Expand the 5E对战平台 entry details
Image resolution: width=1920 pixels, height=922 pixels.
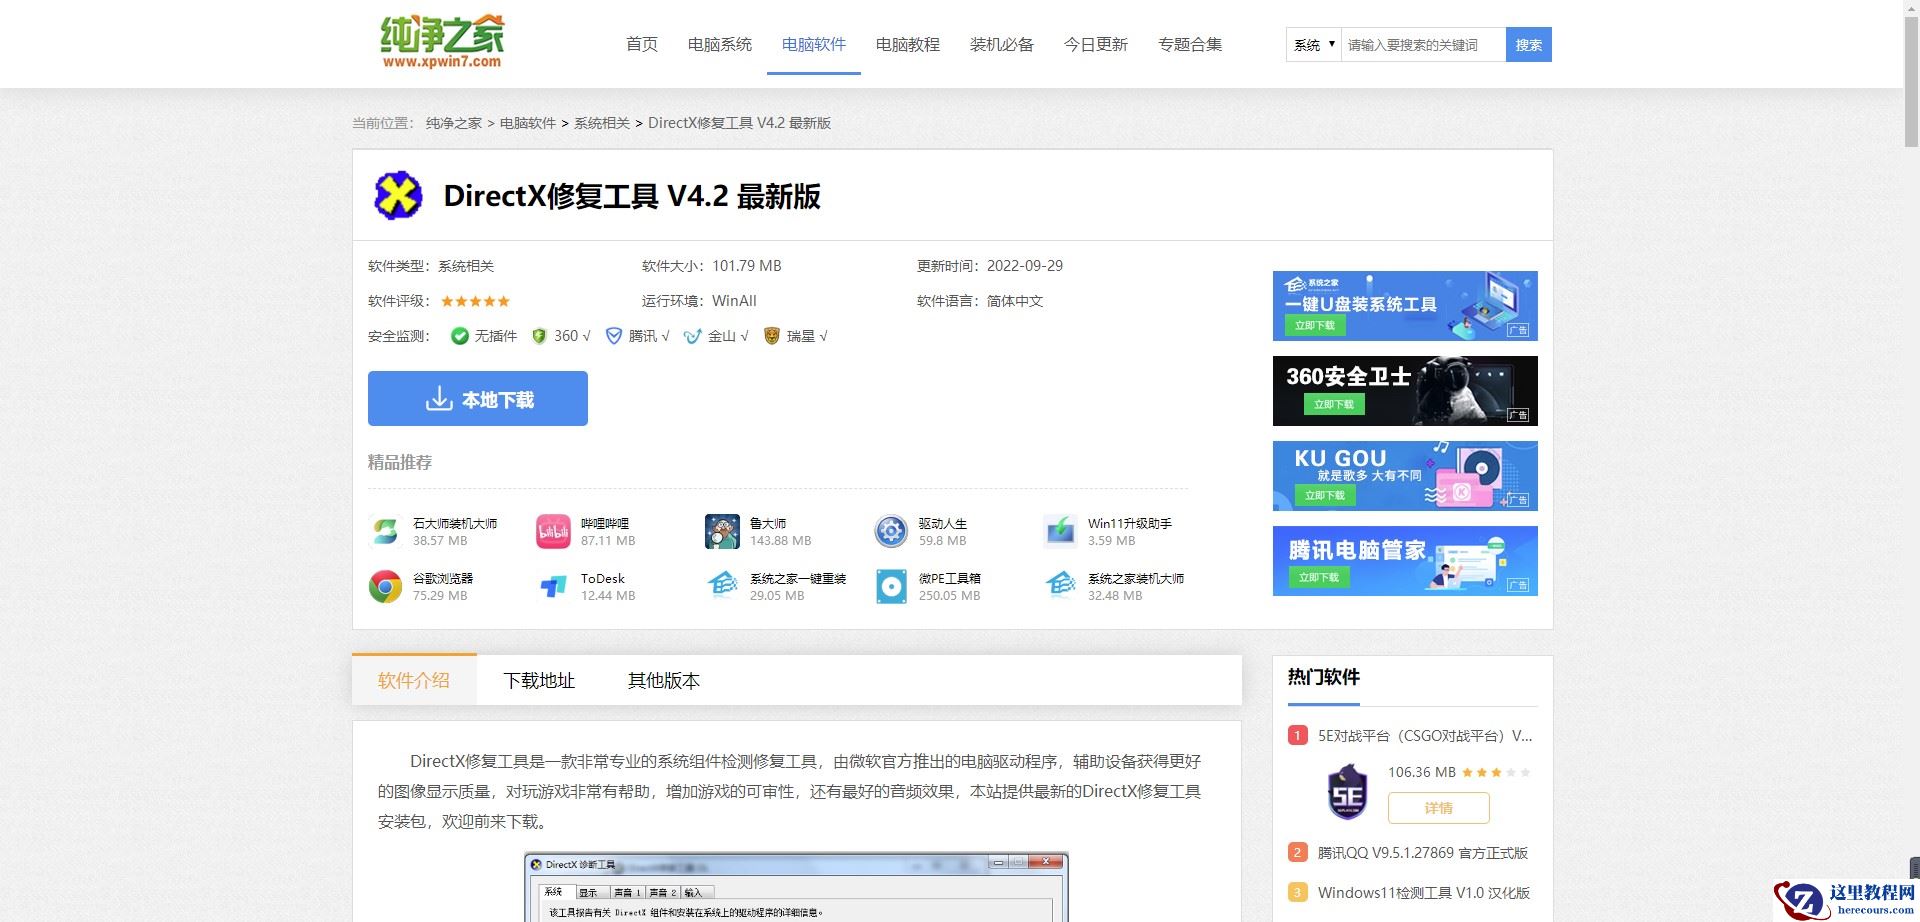tap(1437, 808)
